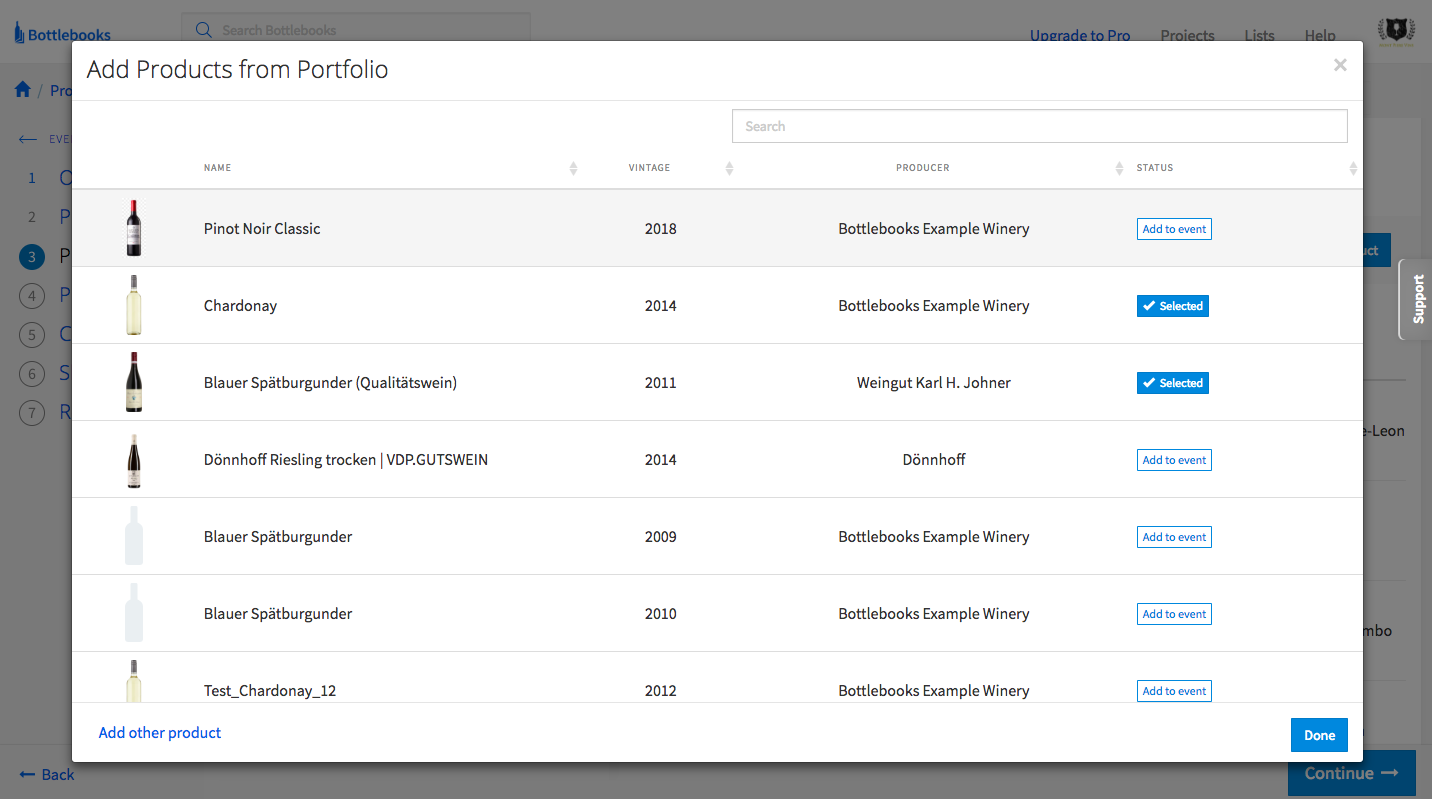
Task: Focus the Search Bottlebooks top field
Action: point(355,28)
